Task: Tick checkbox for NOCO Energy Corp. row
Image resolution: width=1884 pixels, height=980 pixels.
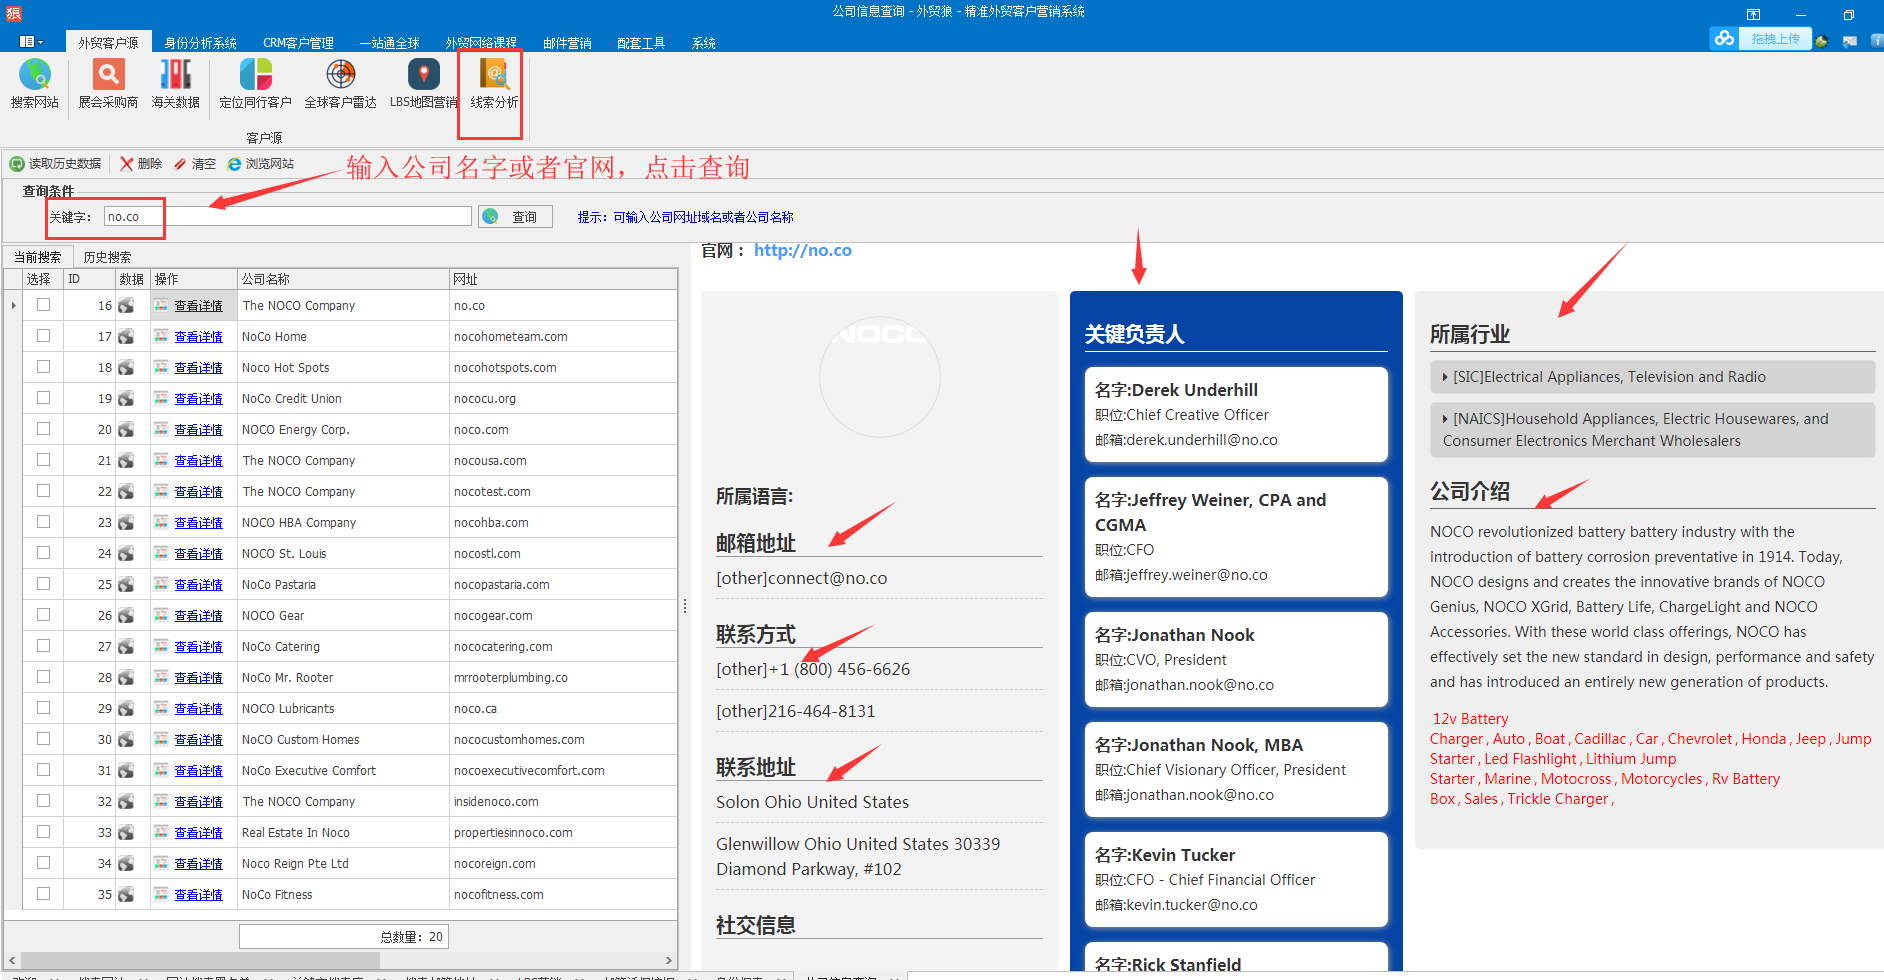Action: click(x=43, y=429)
